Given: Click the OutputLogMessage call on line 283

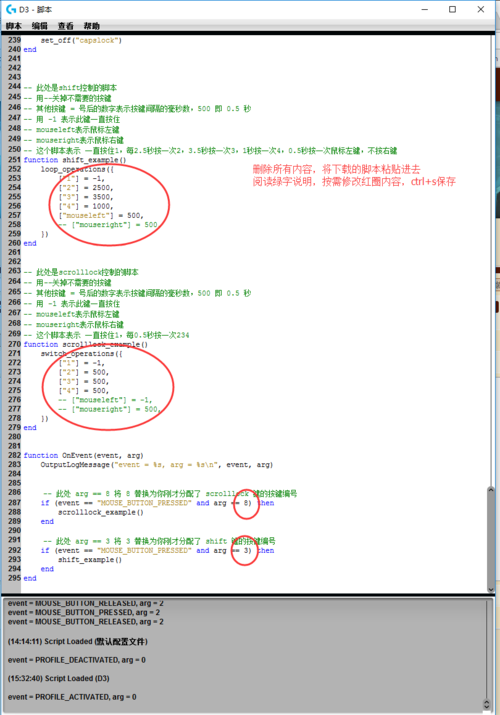Looking at the screenshot, I should [x=157, y=465].
